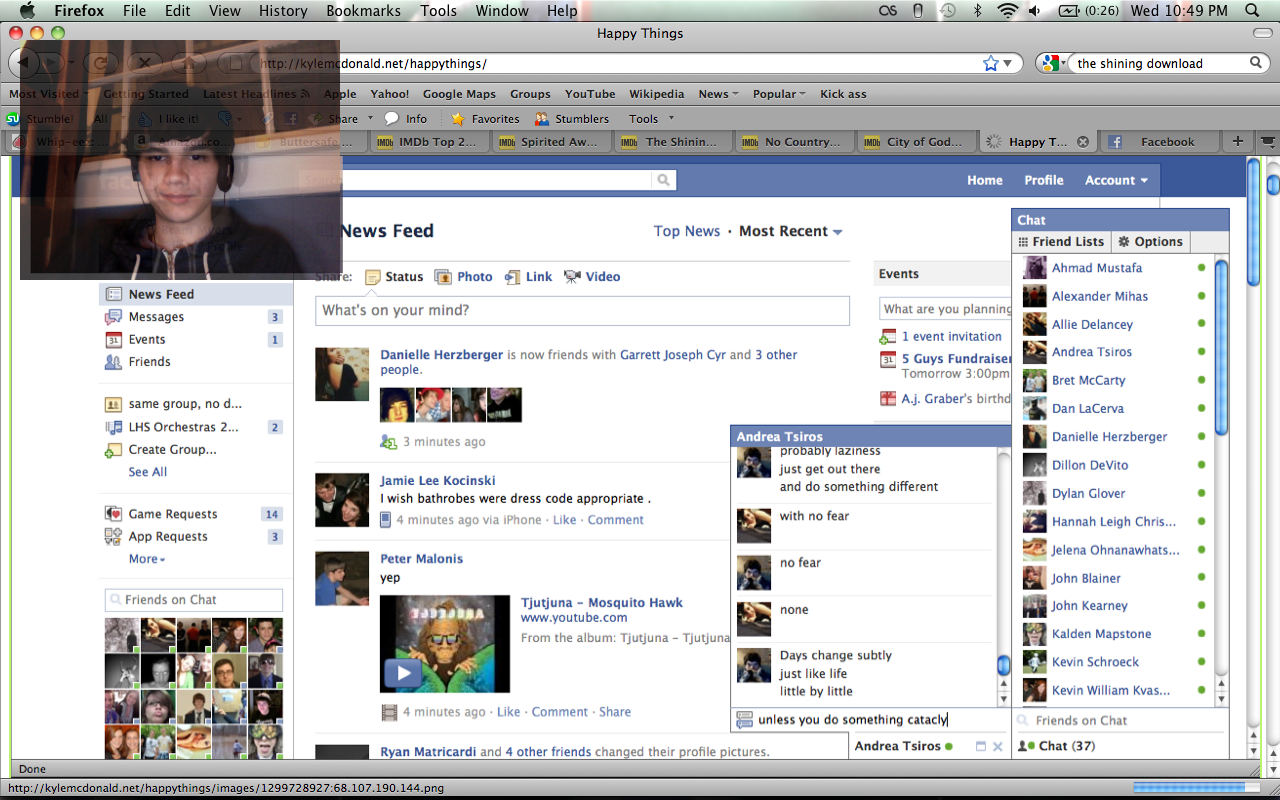Click the Friend Lists grid icon
Viewport: 1280px width, 800px height.
pyautogui.click(x=1023, y=242)
